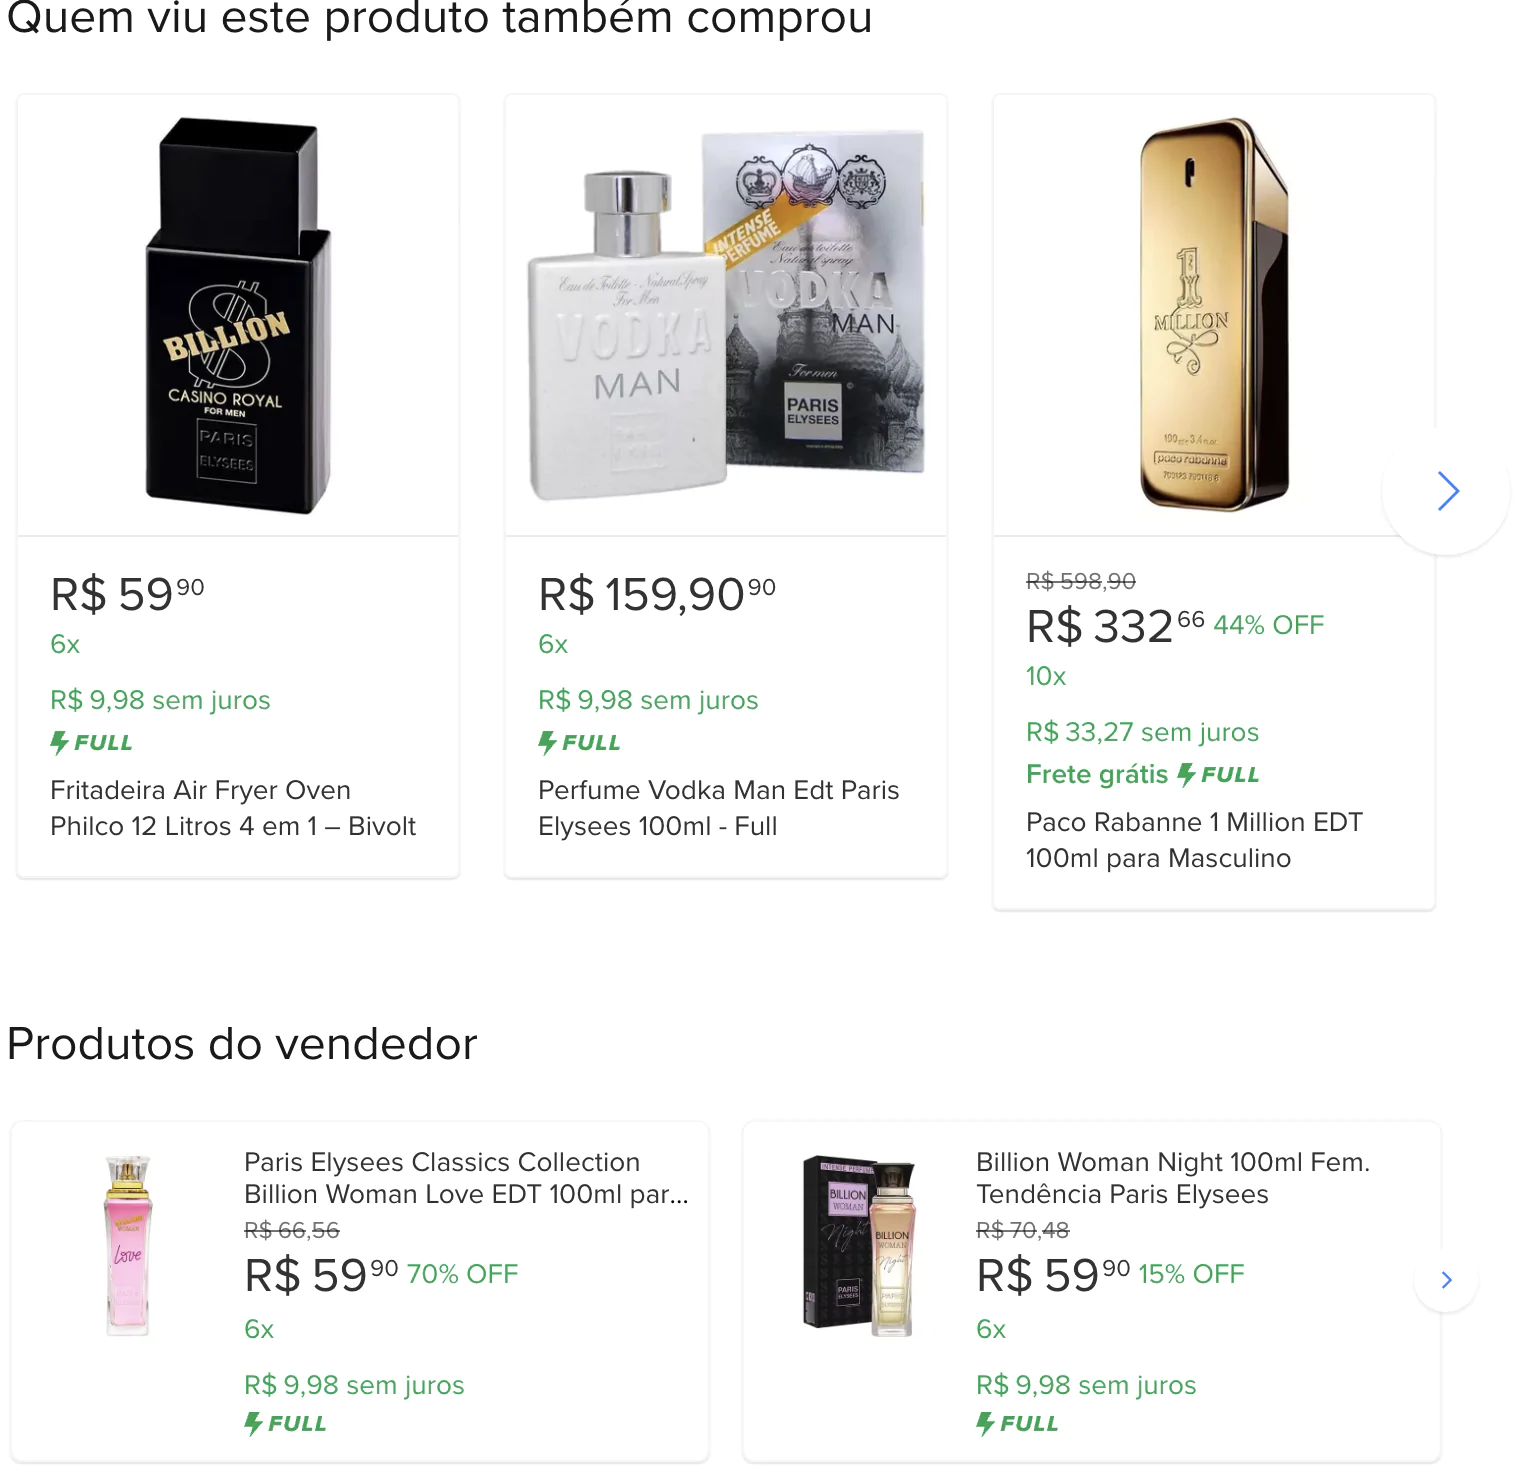This screenshot has width=1518, height=1476.
Task: Click the FULL lightning badge on Vodka Man
Action: pyautogui.click(x=580, y=743)
